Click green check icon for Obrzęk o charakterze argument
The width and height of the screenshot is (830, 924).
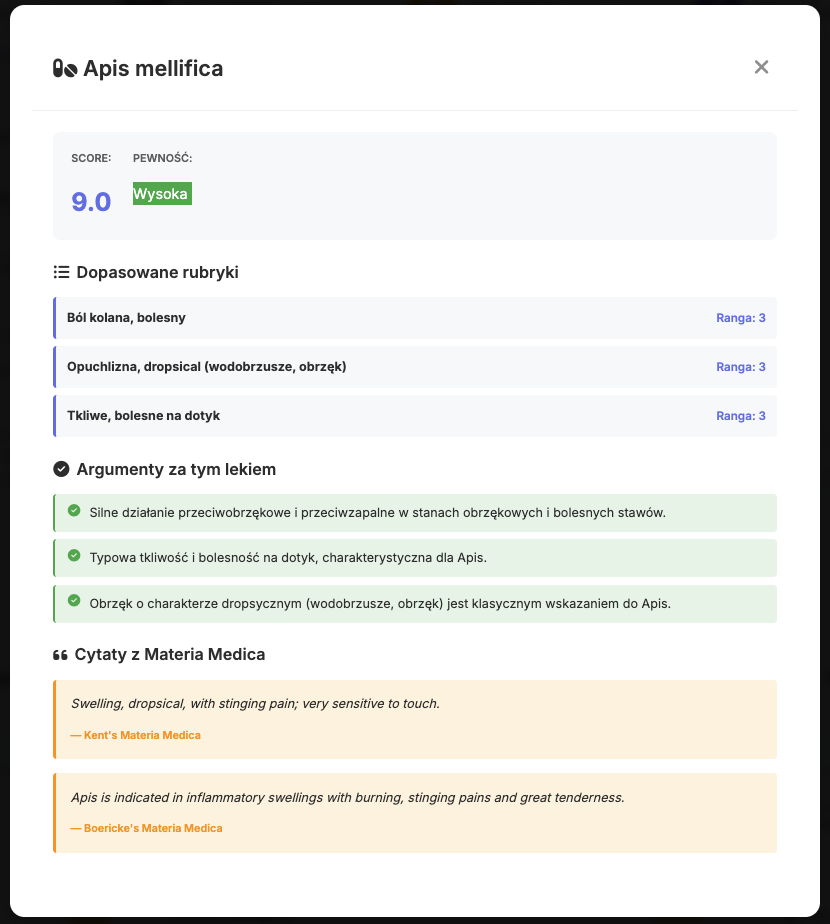pyautogui.click(x=74, y=600)
